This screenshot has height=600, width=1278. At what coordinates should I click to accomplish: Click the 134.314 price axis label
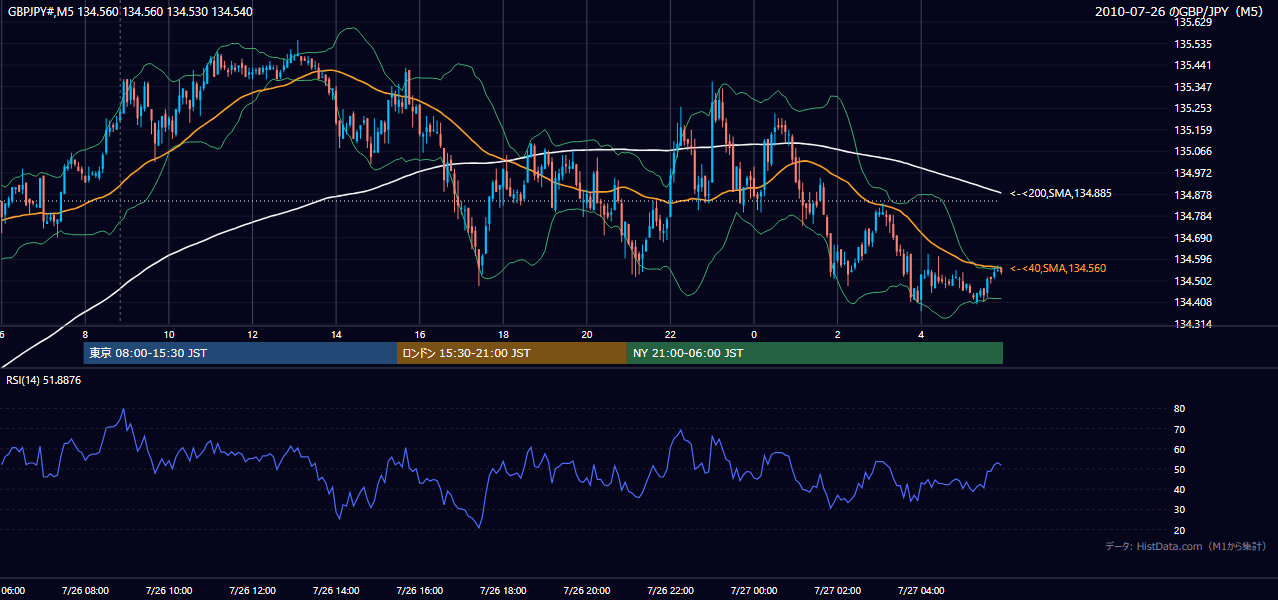[x=1193, y=324]
